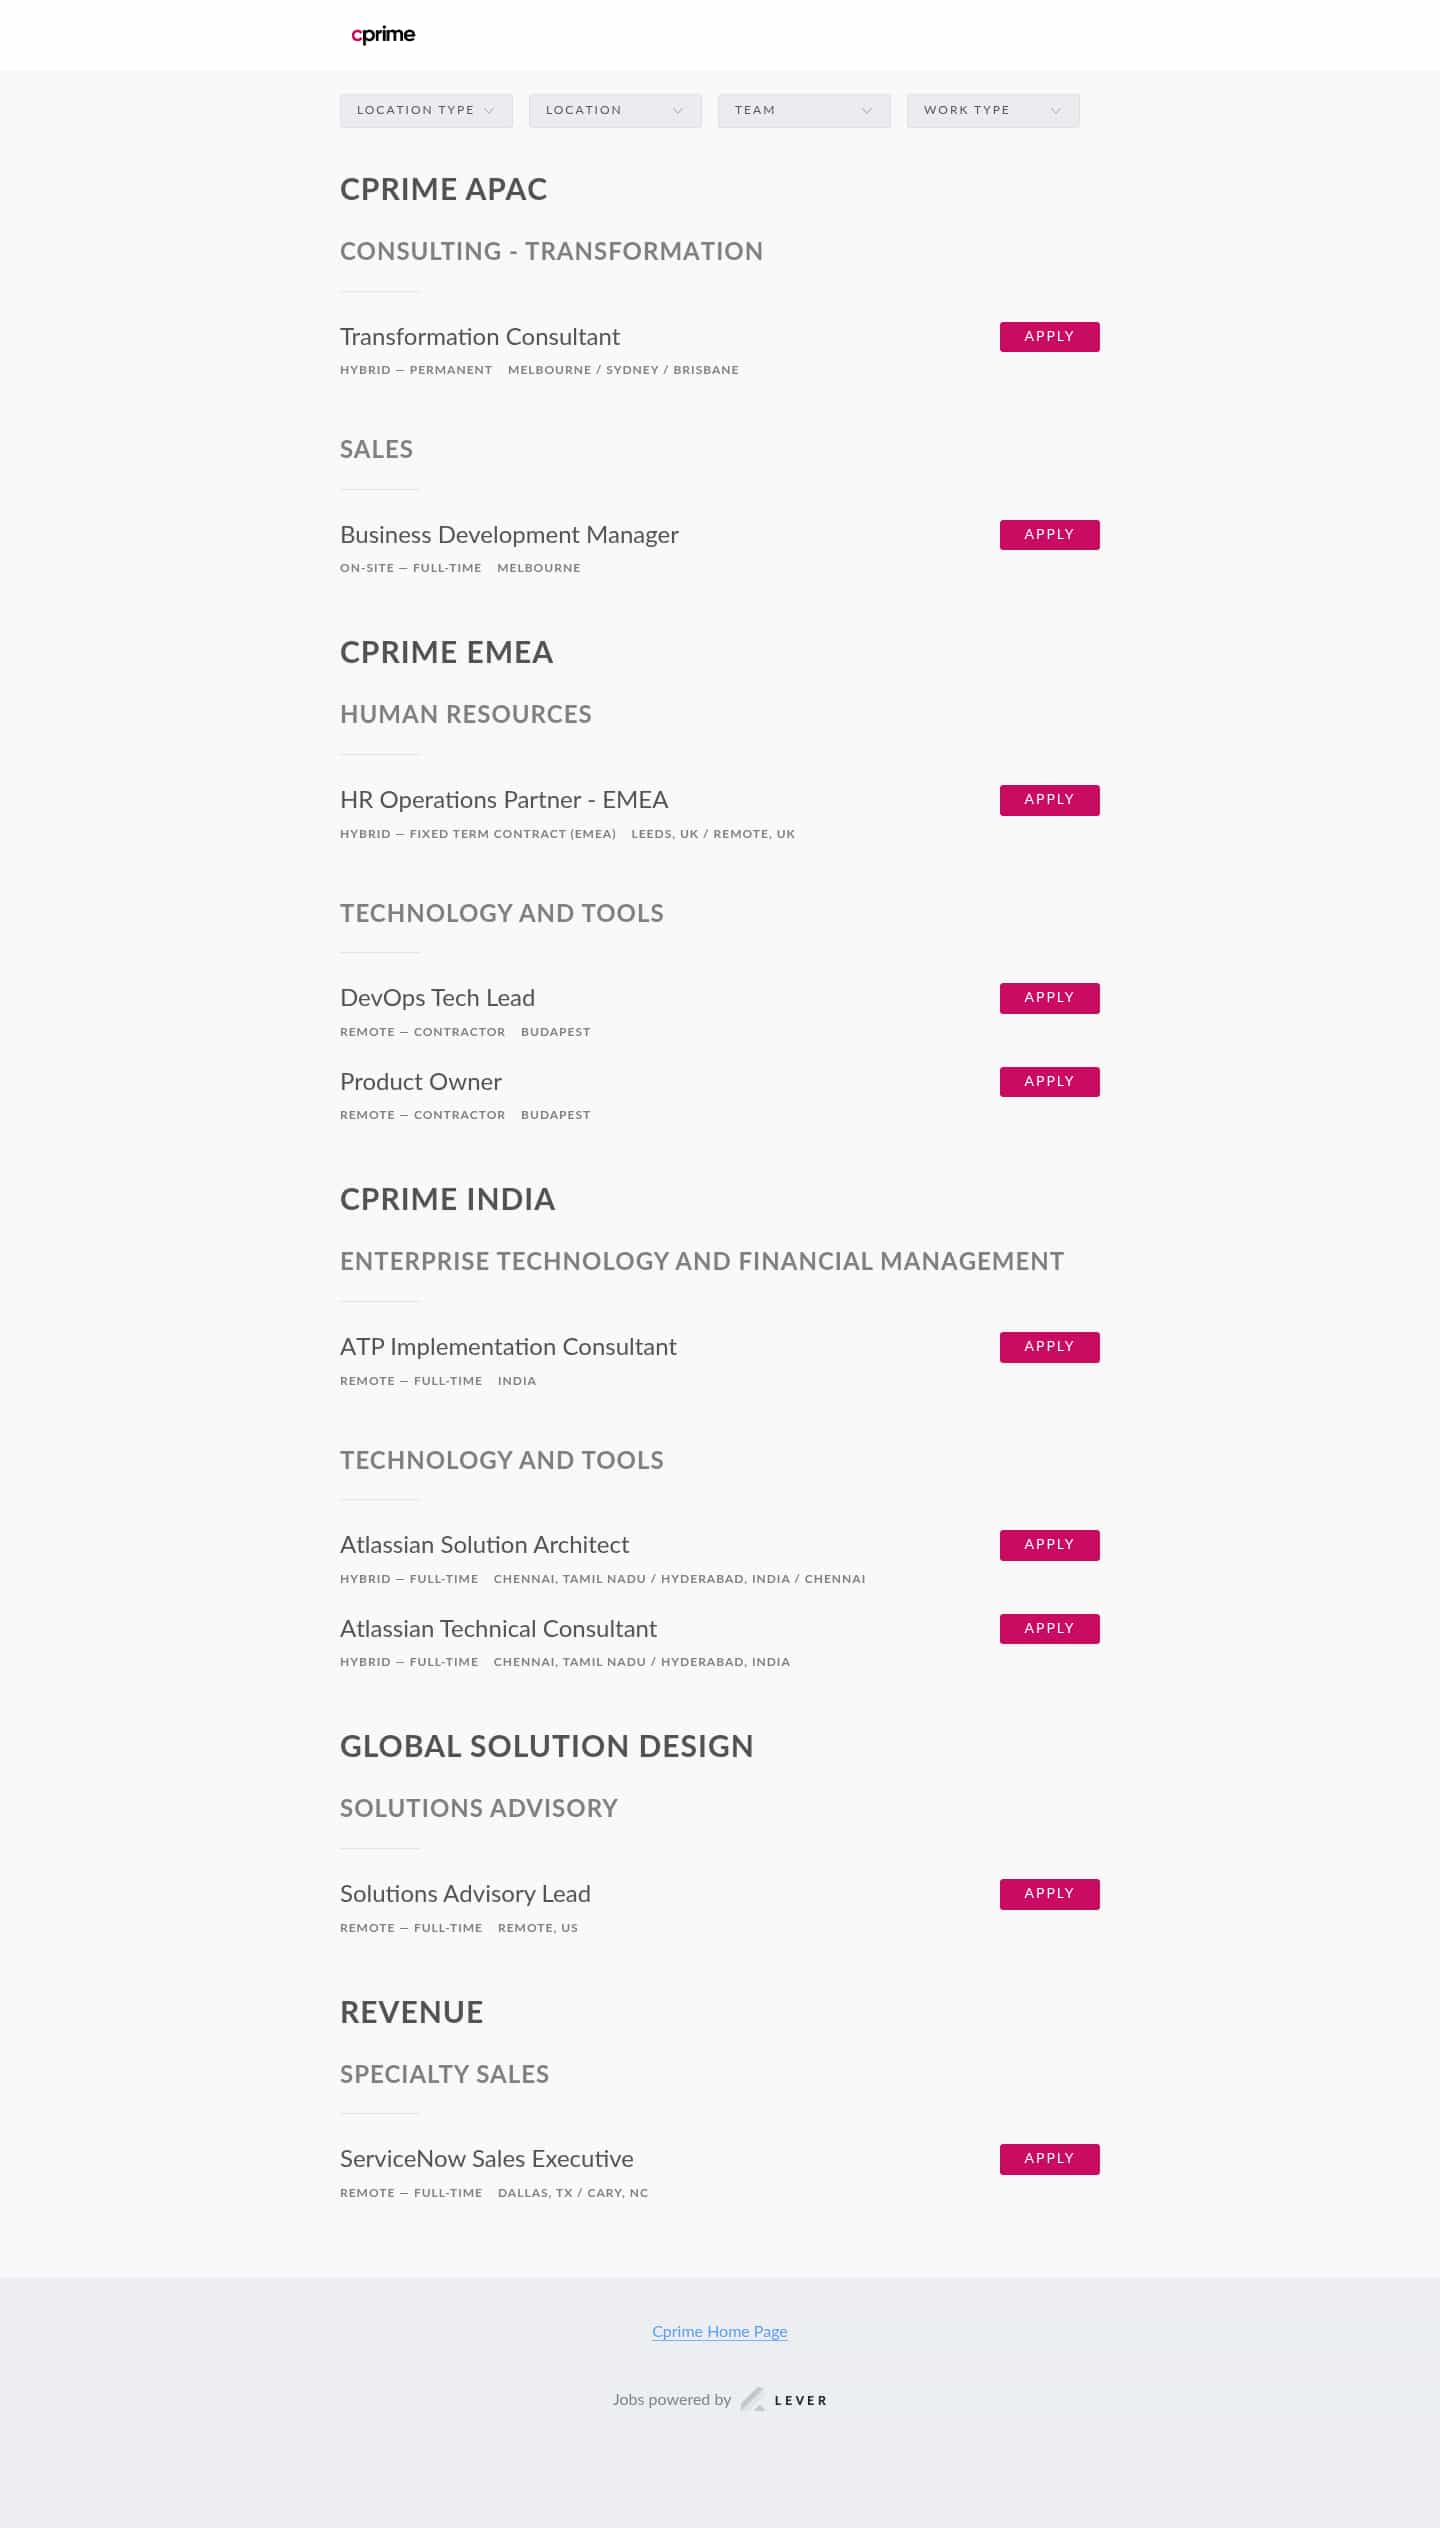Apply for the DevOps Tech Lead job
This screenshot has width=1440, height=2528.
point(1049,998)
